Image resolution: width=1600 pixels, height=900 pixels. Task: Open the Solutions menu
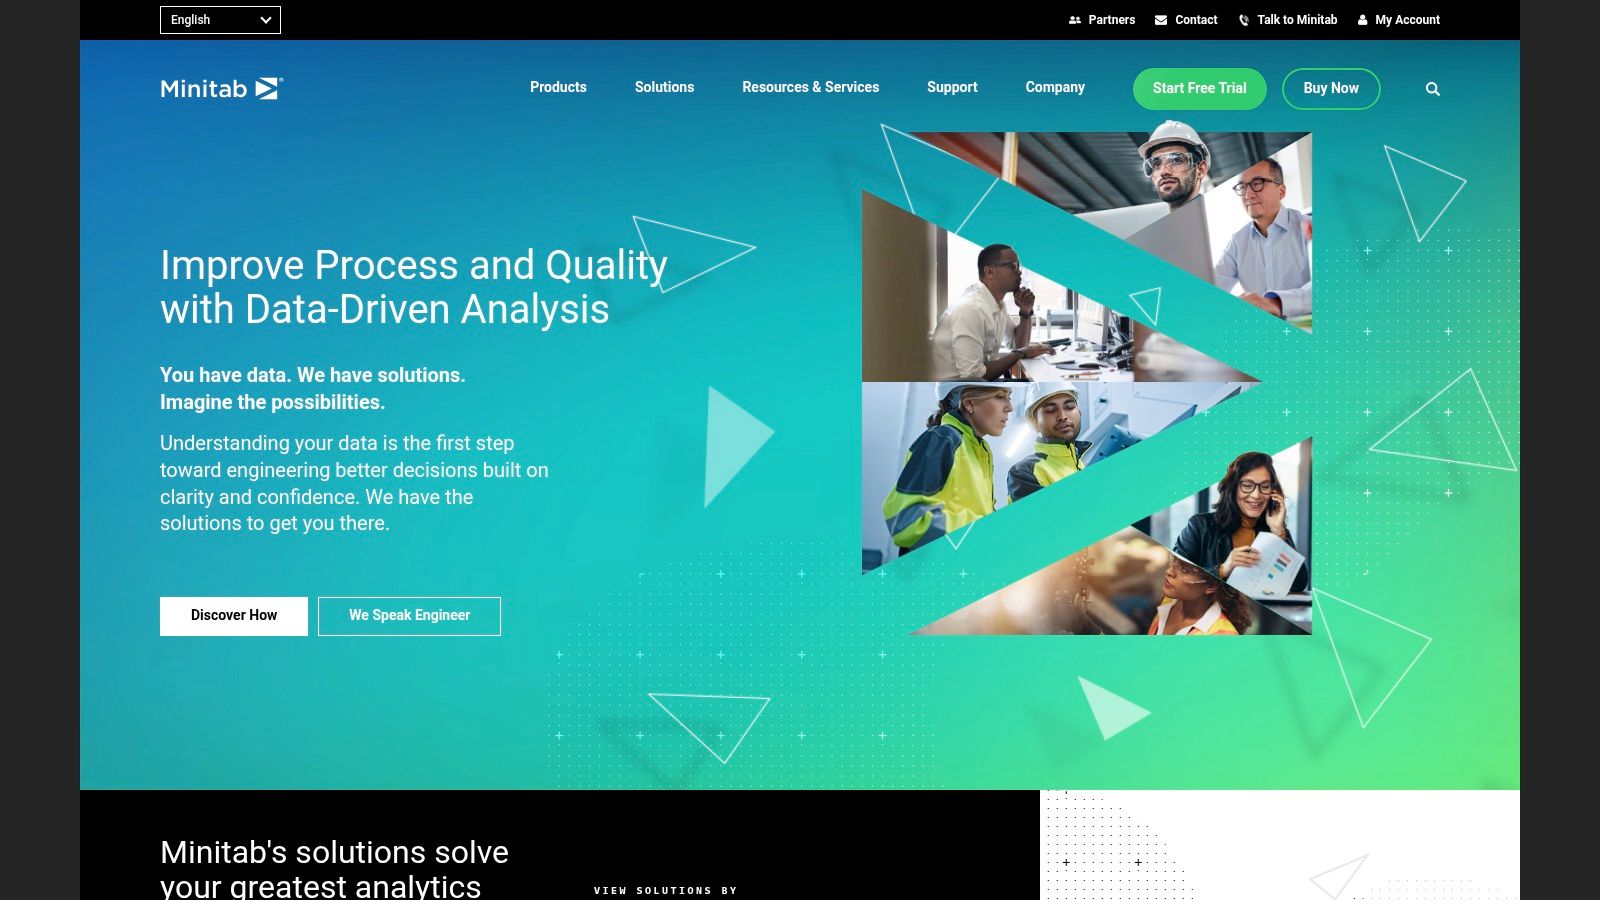coord(664,87)
